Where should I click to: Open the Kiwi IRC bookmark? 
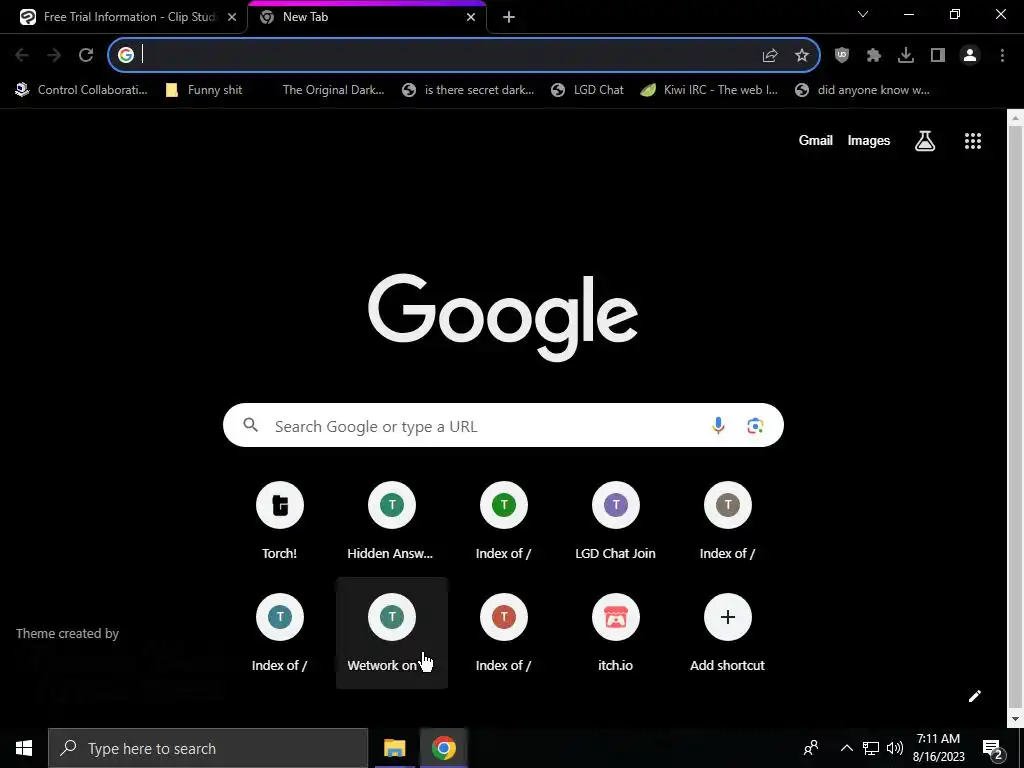click(709, 90)
